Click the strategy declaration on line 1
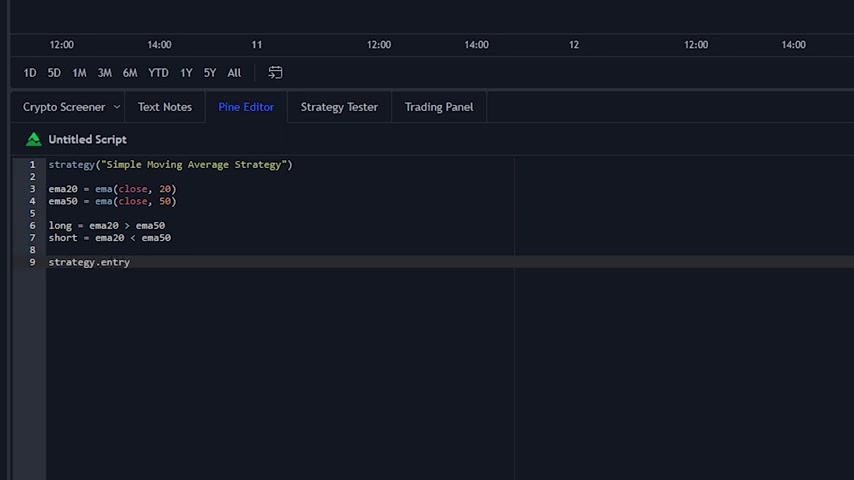This screenshot has width=854, height=480. click(170, 165)
